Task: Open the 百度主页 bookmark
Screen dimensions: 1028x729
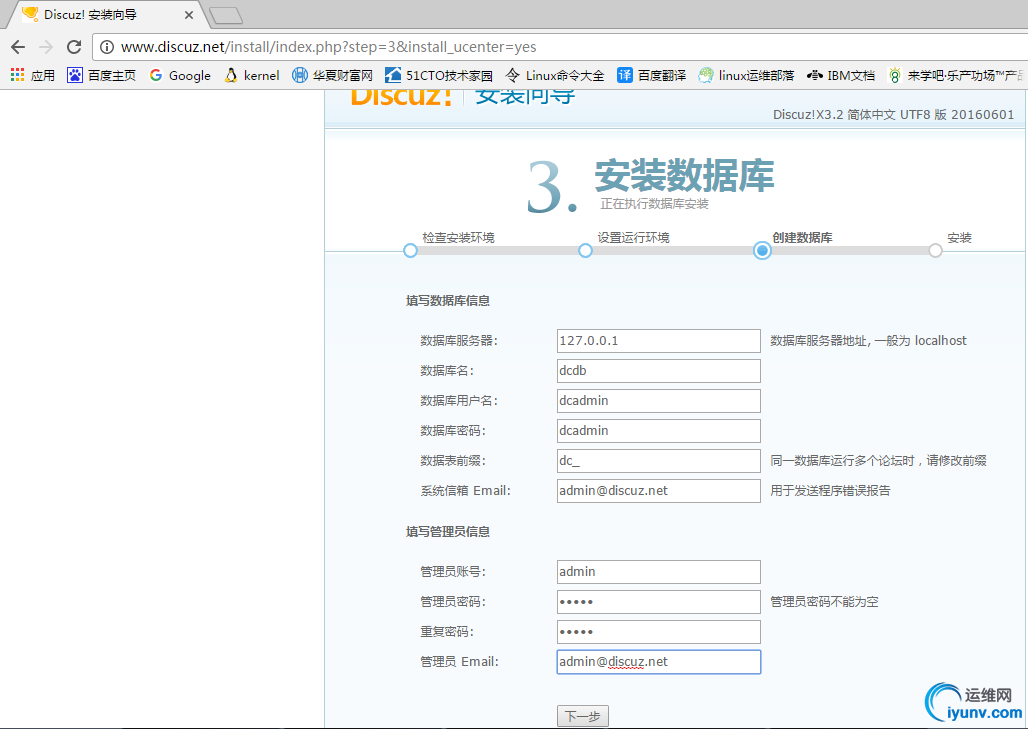Action: [x=102, y=75]
